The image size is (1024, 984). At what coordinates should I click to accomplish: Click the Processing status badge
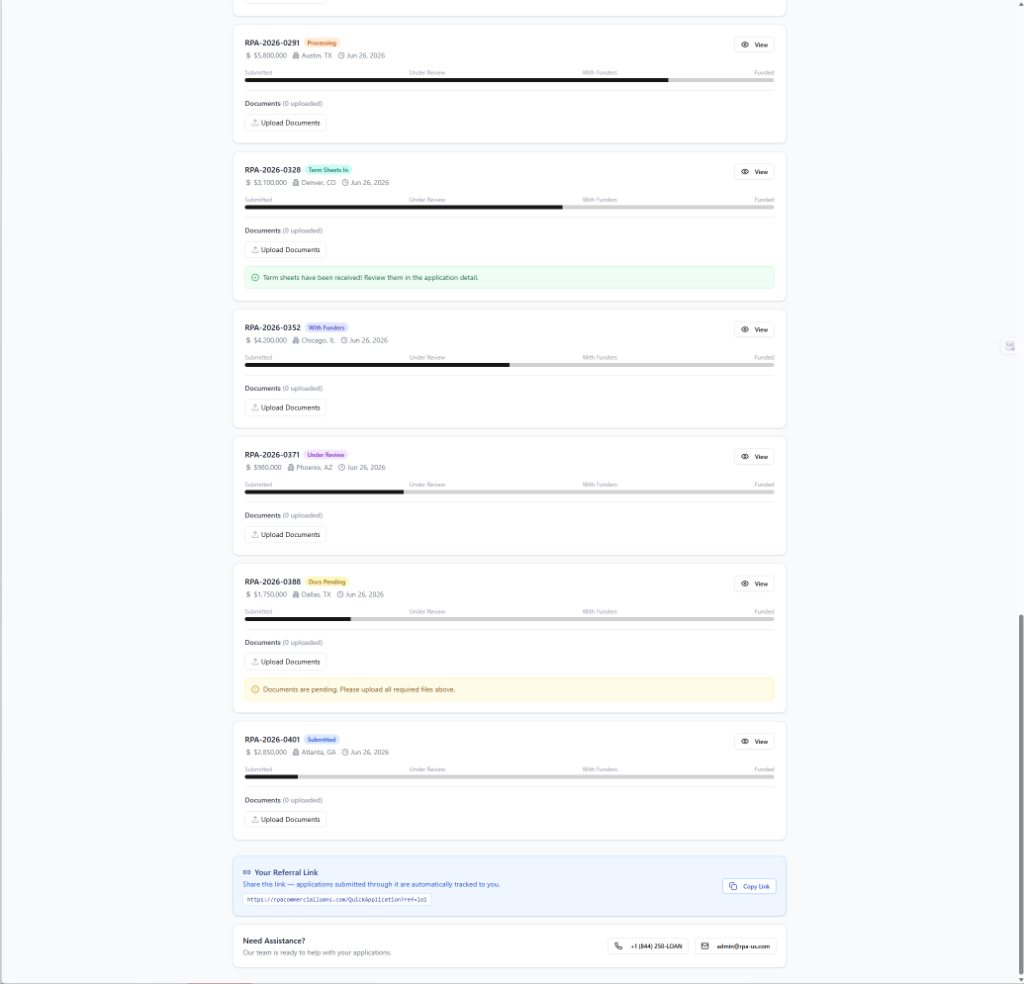tap(321, 43)
